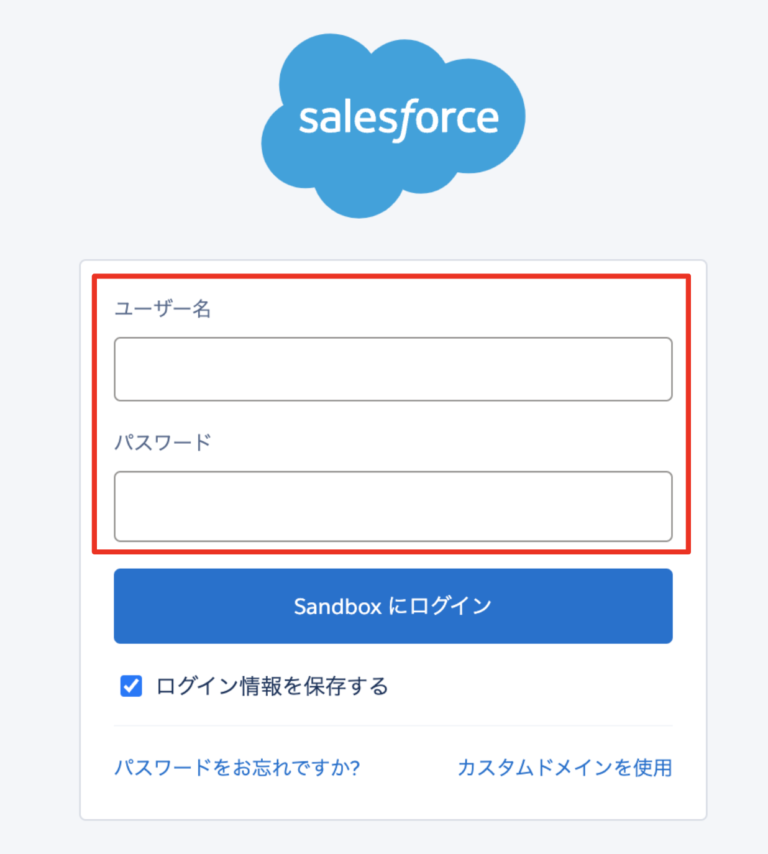Image resolution: width=768 pixels, height=854 pixels.
Task: Focus the password text box for typing
Action: (393, 506)
